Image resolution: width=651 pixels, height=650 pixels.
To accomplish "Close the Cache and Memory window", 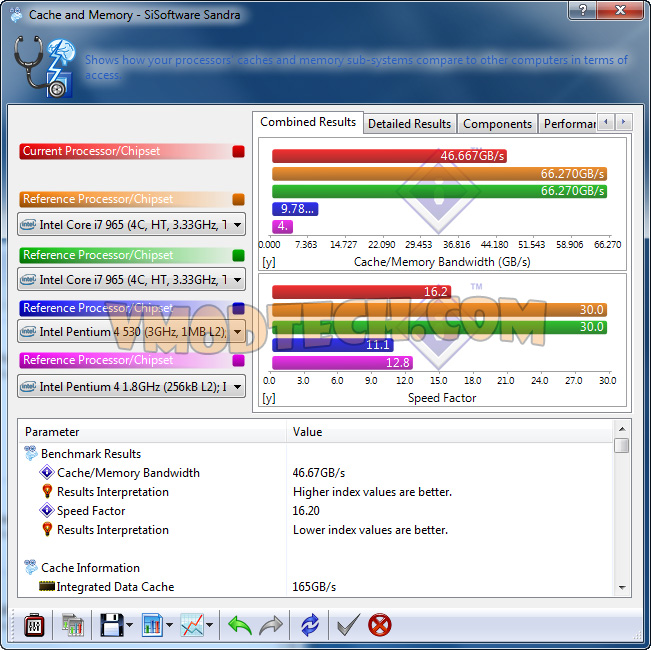I will pos(620,10).
